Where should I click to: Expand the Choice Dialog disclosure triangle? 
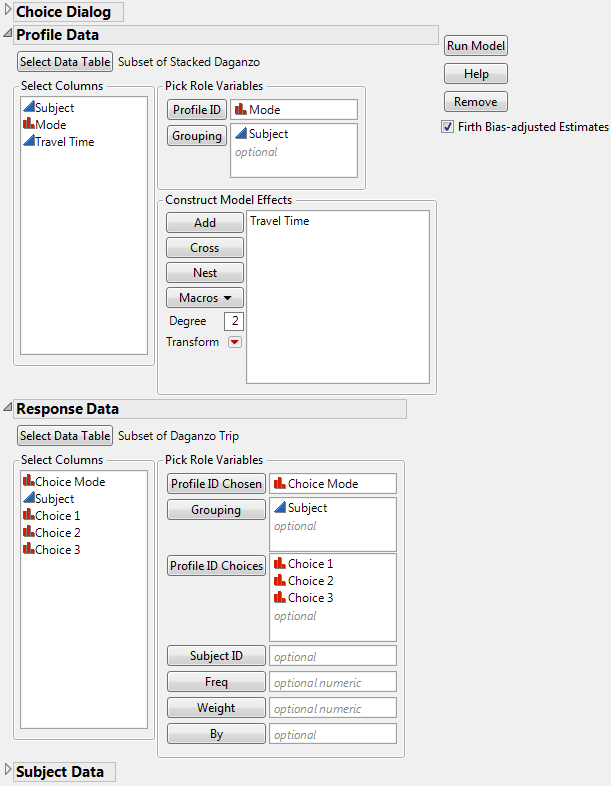8,11
